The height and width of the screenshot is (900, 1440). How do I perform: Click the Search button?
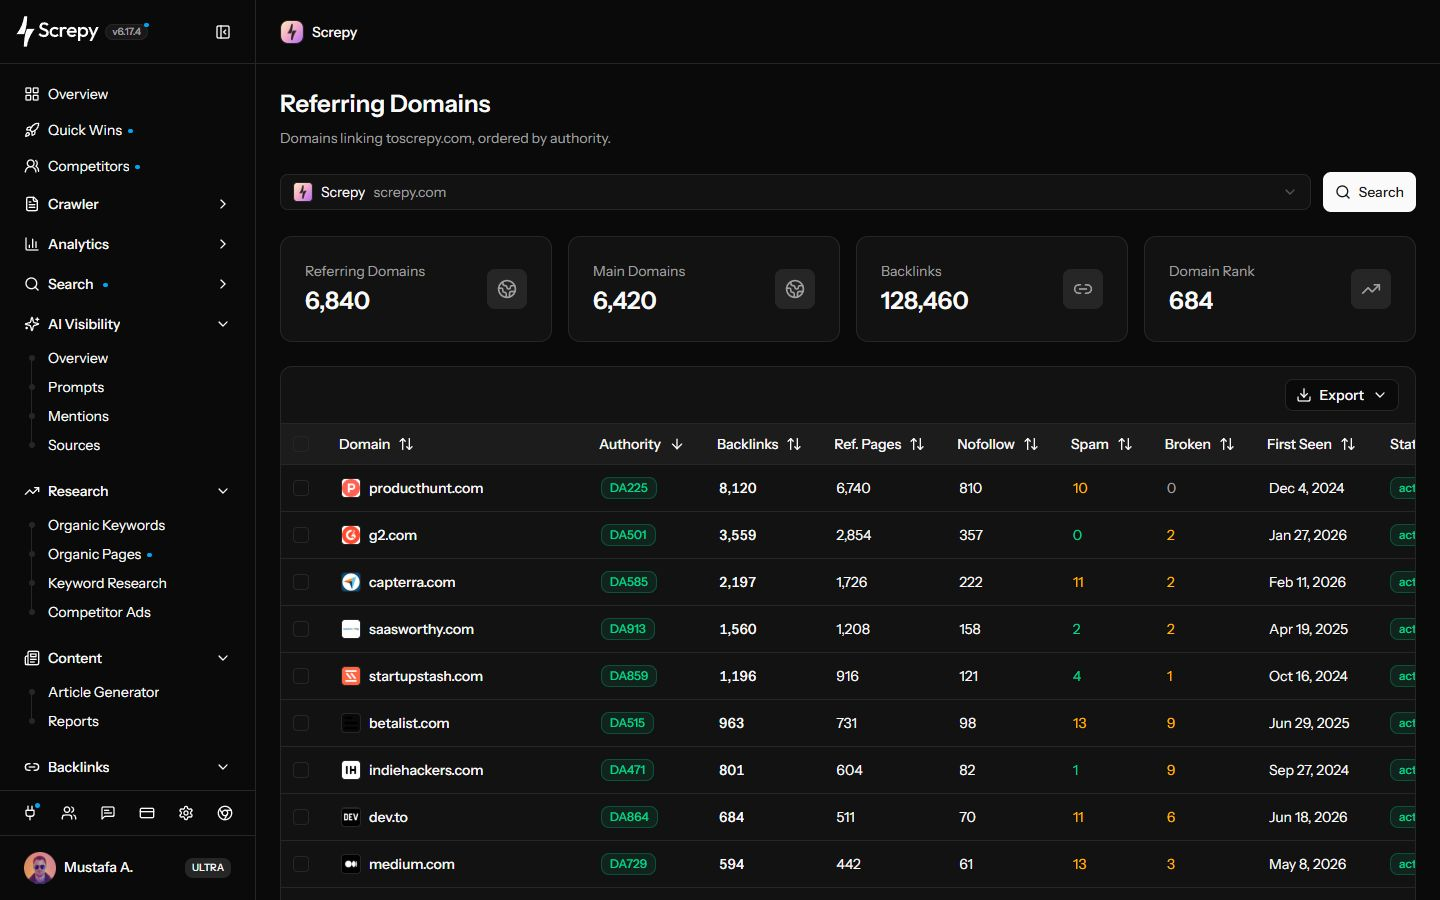(1369, 192)
